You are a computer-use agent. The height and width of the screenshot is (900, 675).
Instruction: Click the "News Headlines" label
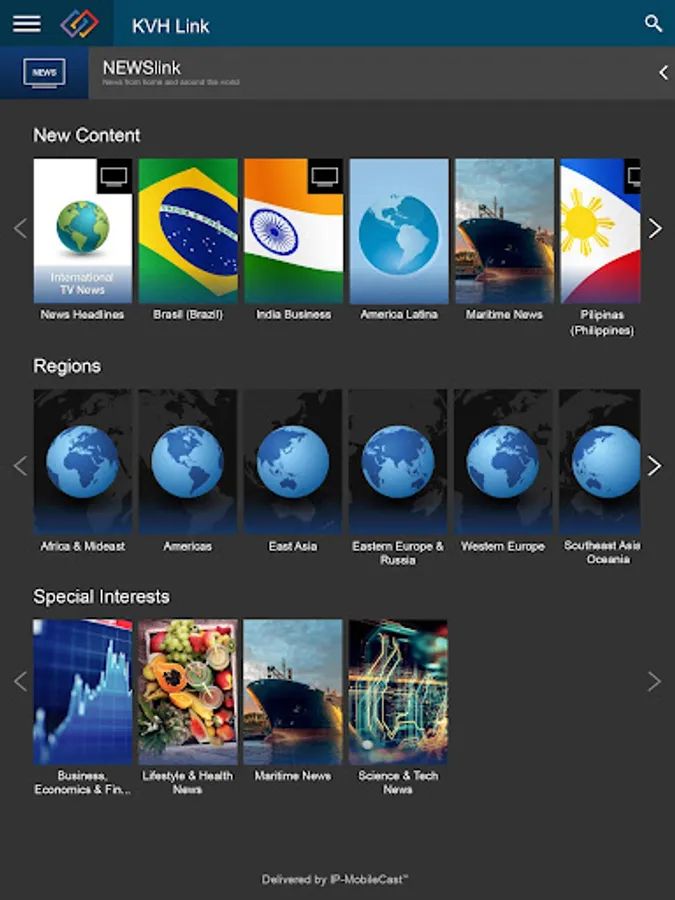[x=82, y=315]
